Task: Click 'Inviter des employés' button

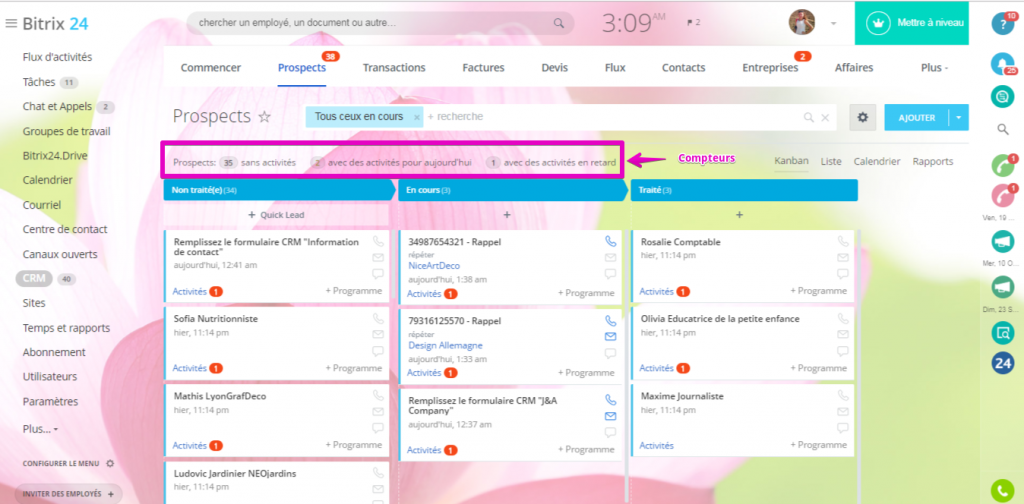Action: 69,494
